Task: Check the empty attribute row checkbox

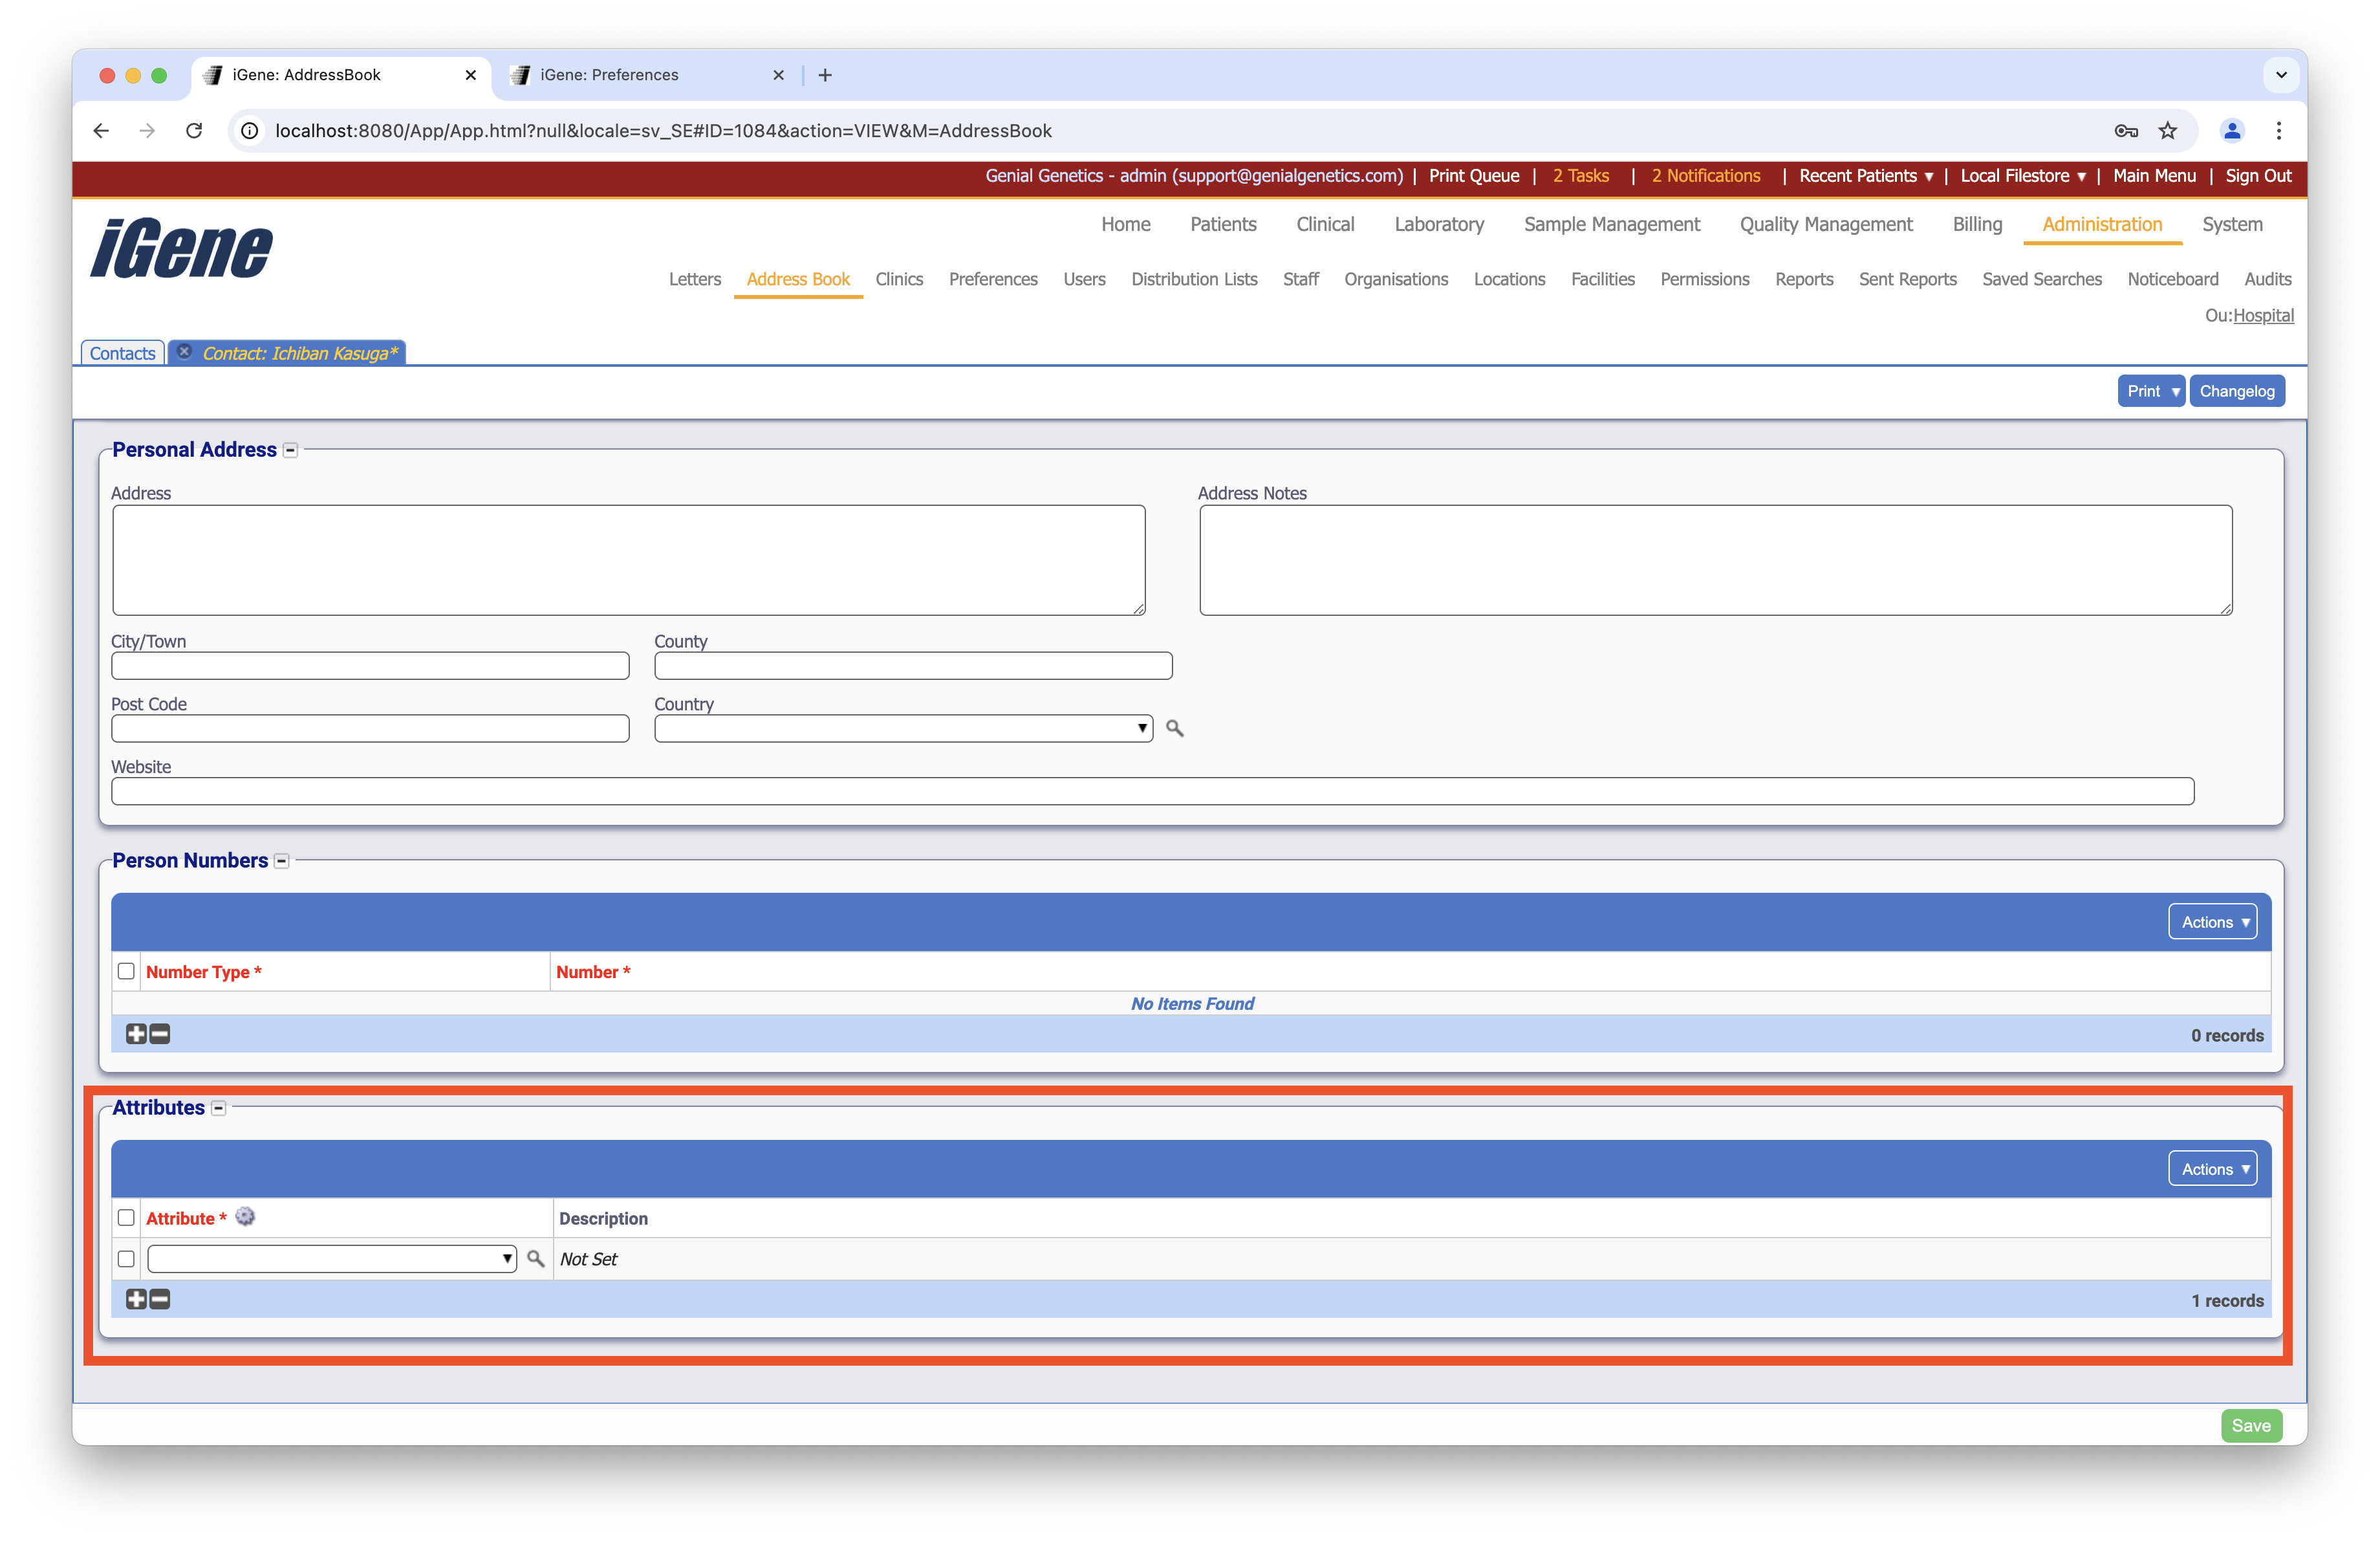Action: click(126, 1258)
